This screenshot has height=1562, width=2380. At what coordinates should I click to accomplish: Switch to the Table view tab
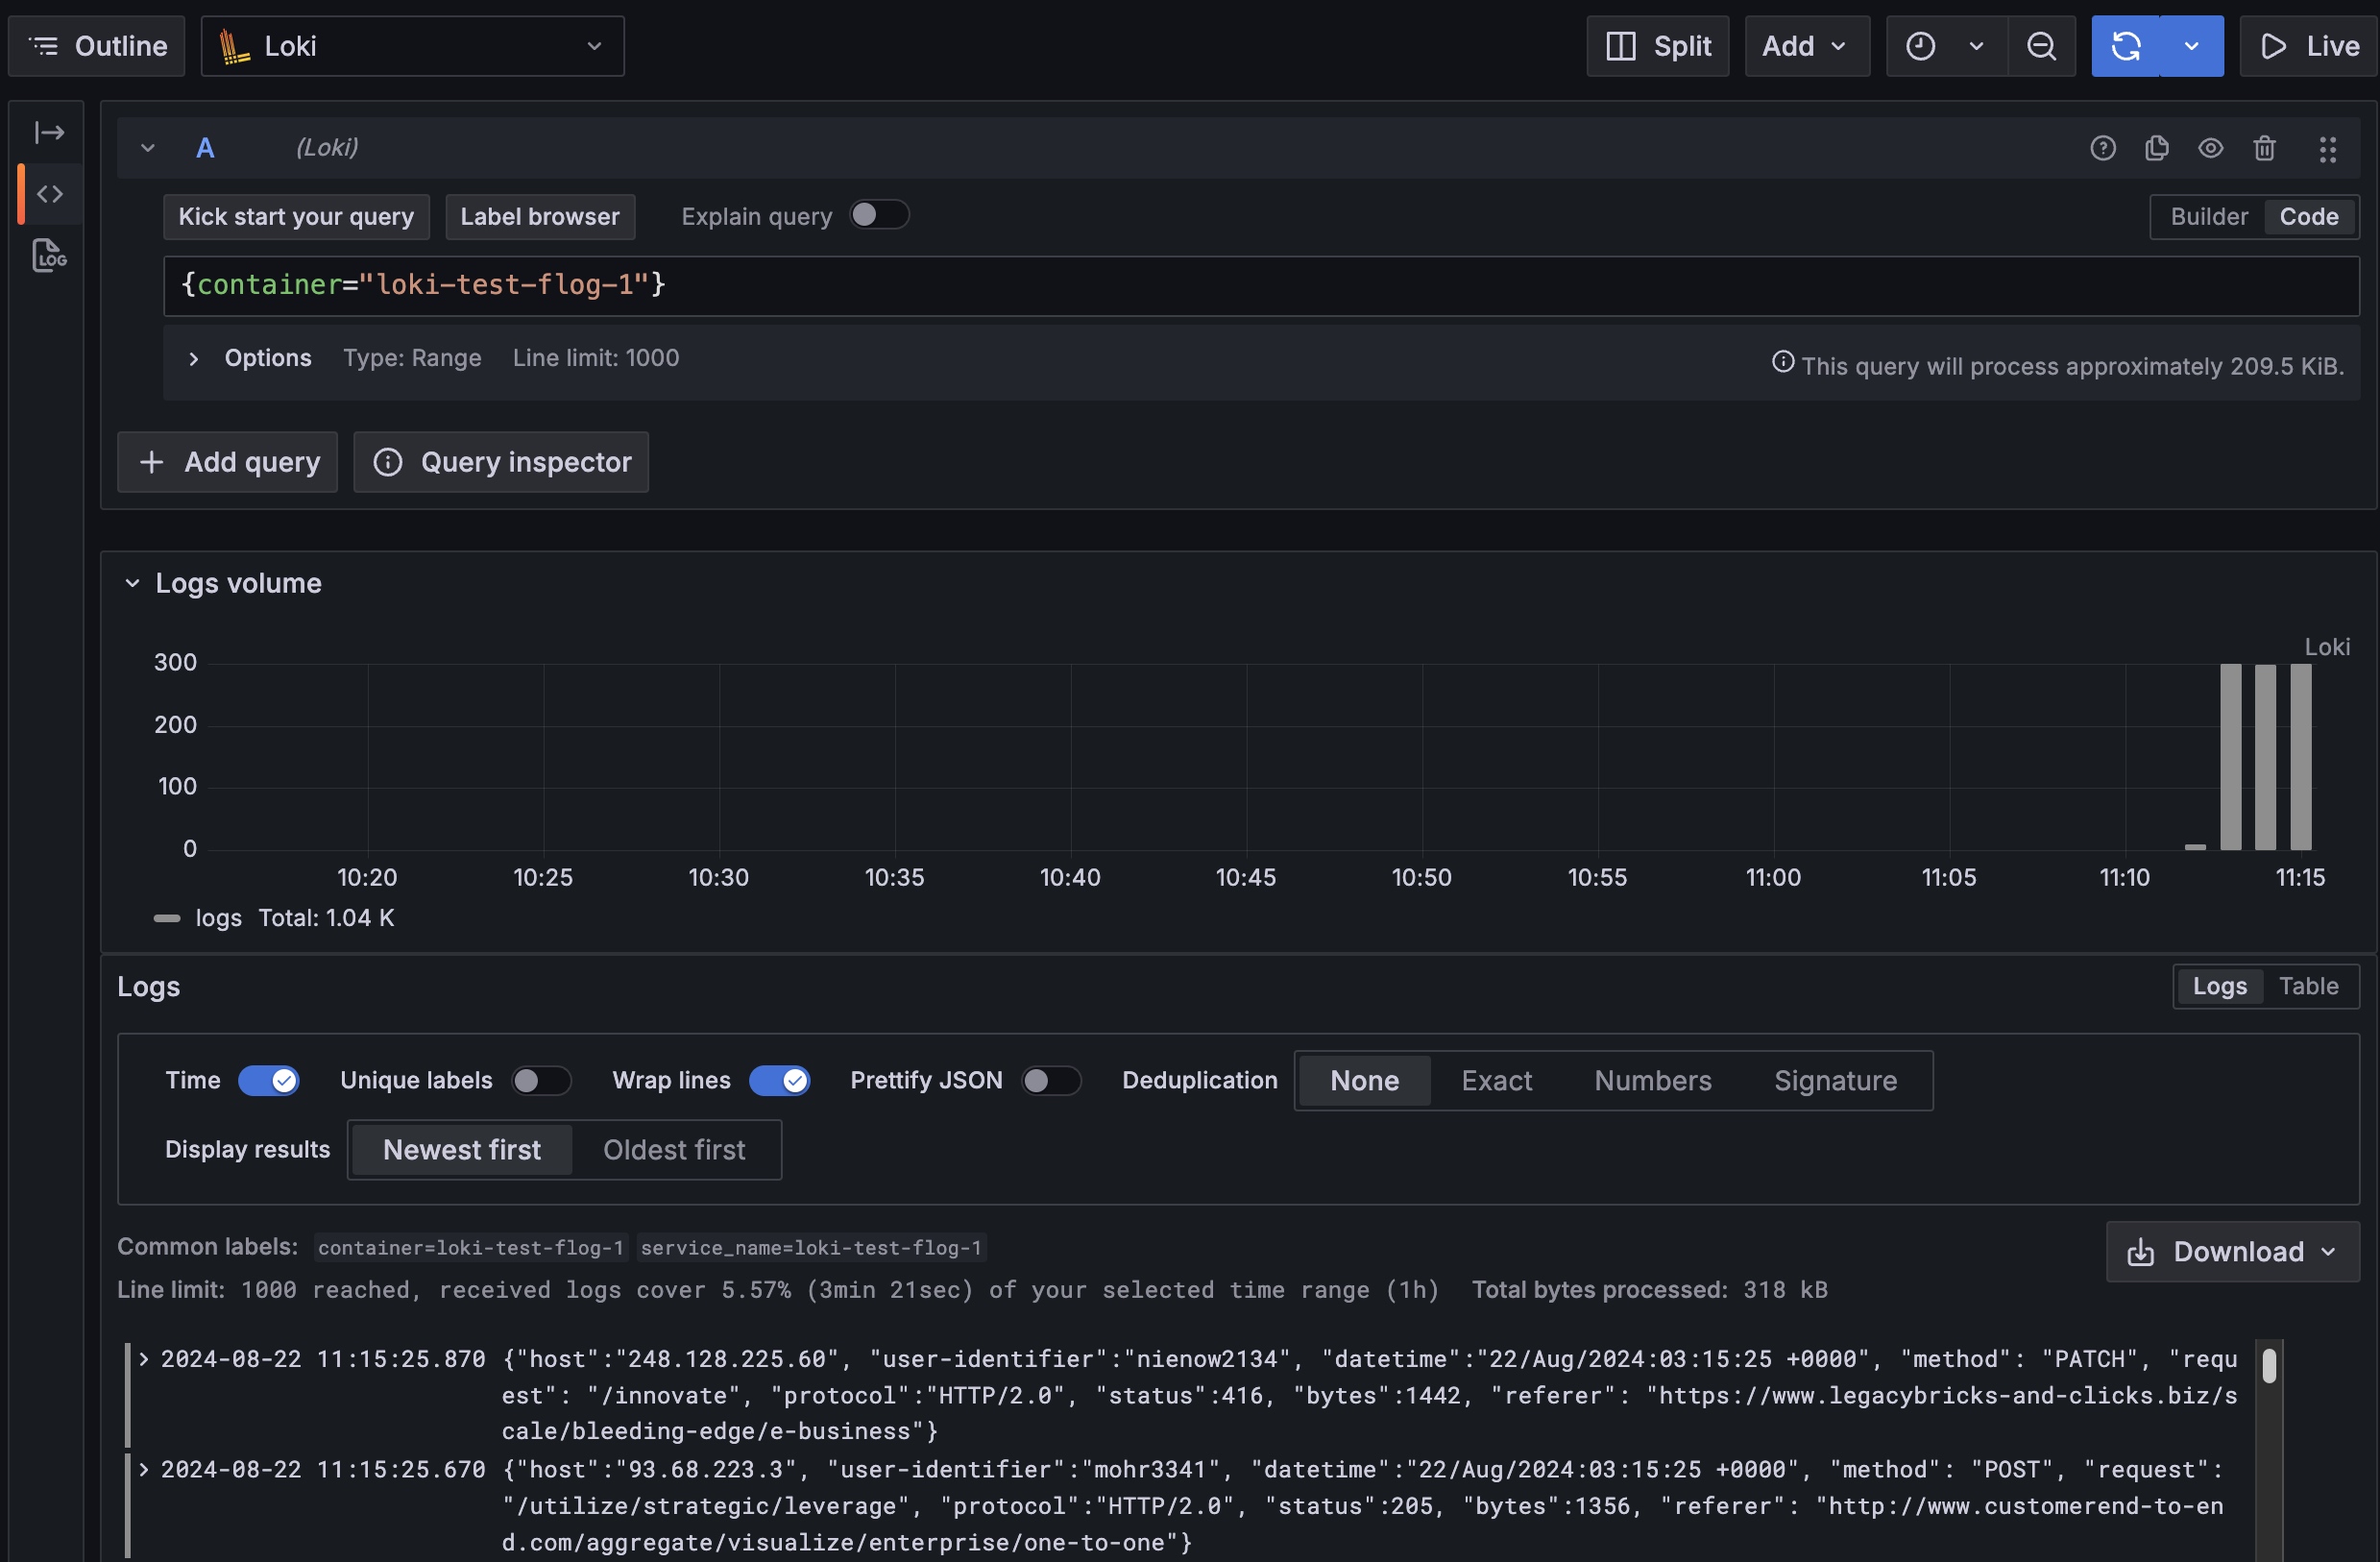(x=2308, y=986)
